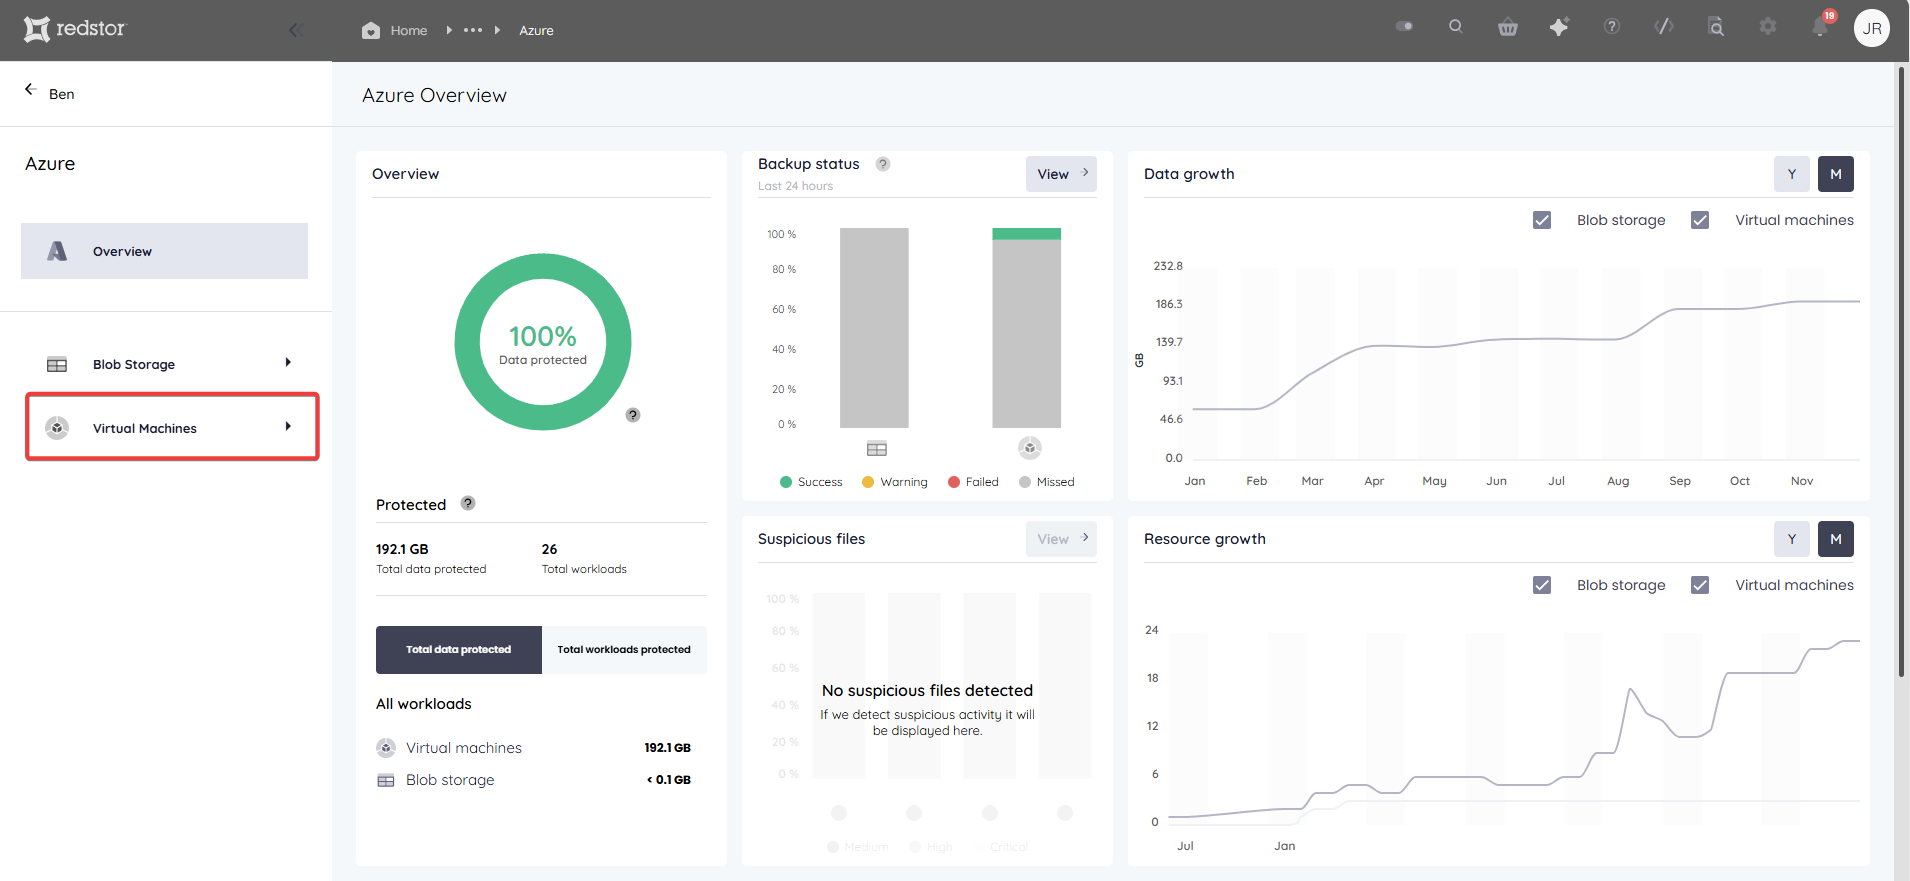
Task: Expand the Blob Storage sidebar arrow
Action: click(x=288, y=362)
